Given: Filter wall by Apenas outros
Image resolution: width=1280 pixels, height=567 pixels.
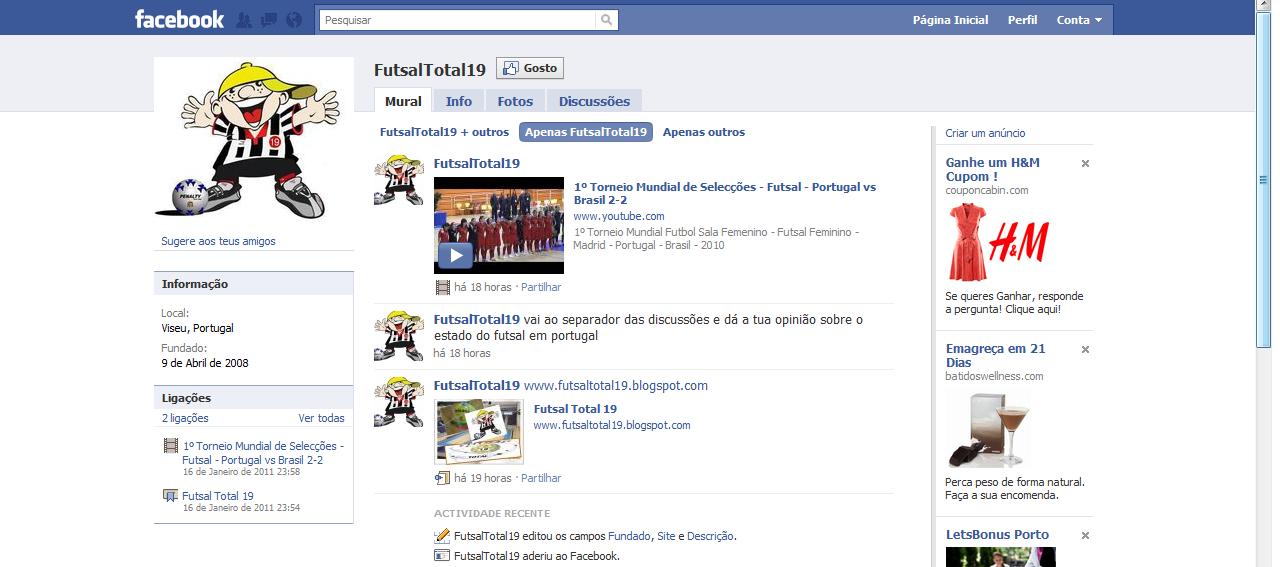Looking at the screenshot, I should click(703, 132).
